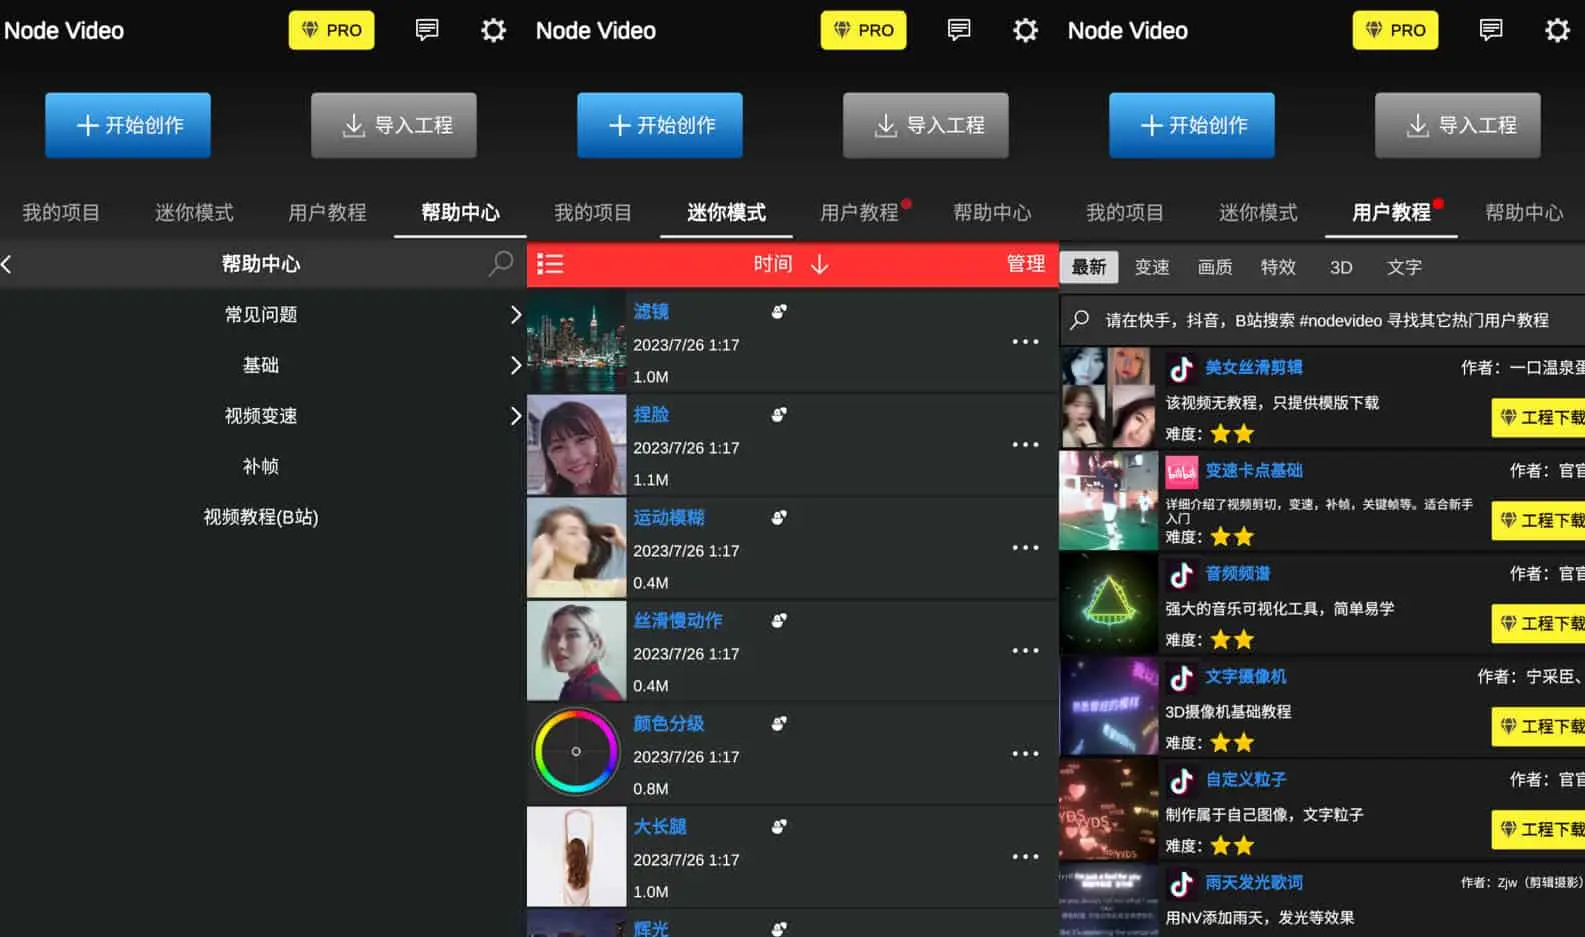
Task: Go back using the 帮助中心 back arrow
Action: tap(8, 264)
